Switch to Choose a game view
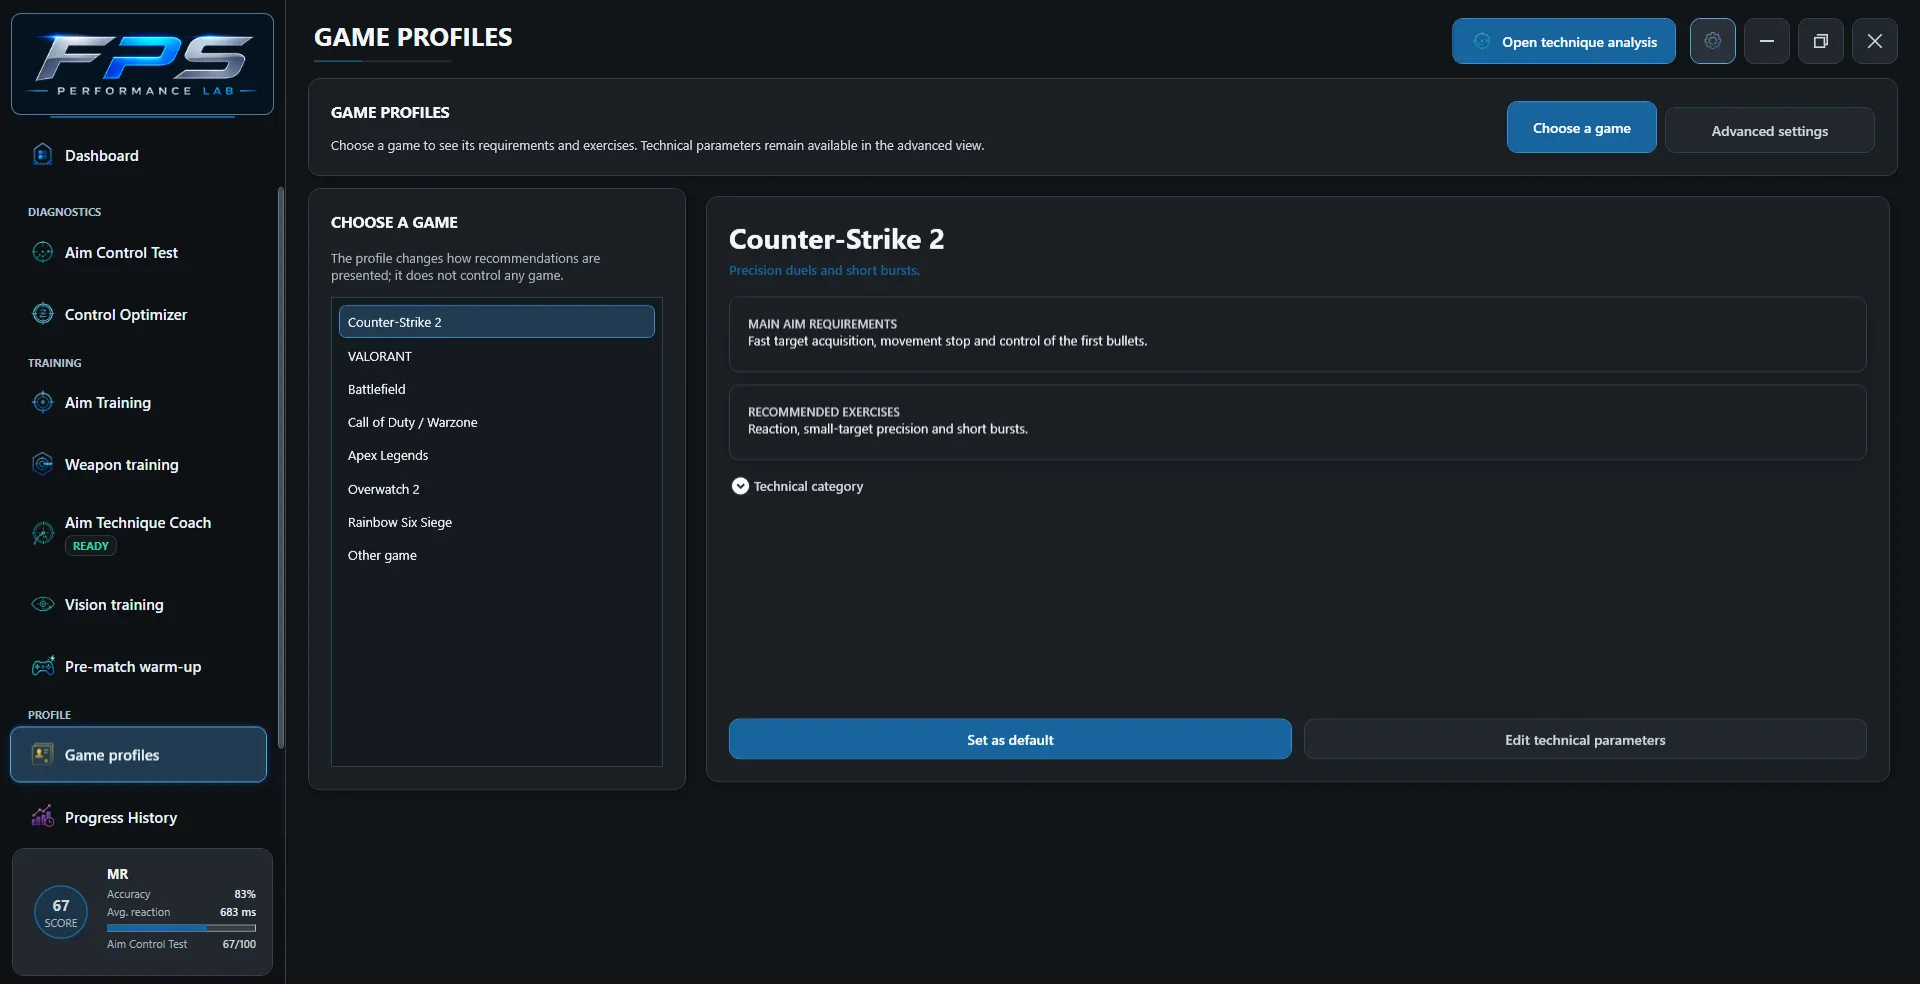 pyautogui.click(x=1581, y=127)
